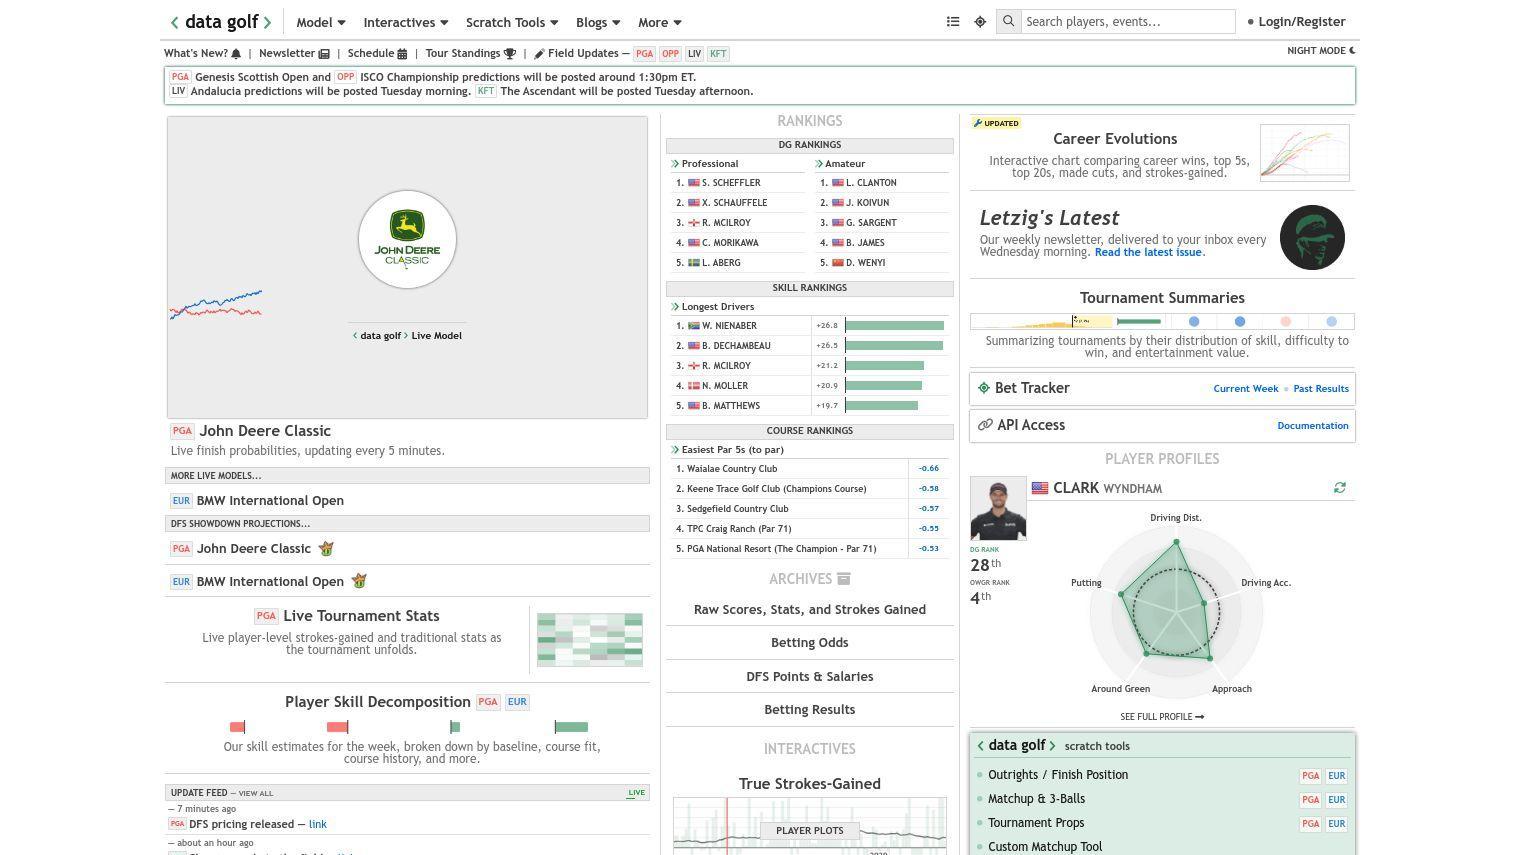The height and width of the screenshot is (855, 1520).
Task: Toggle the Professional rankings selector
Action: (705, 164)
